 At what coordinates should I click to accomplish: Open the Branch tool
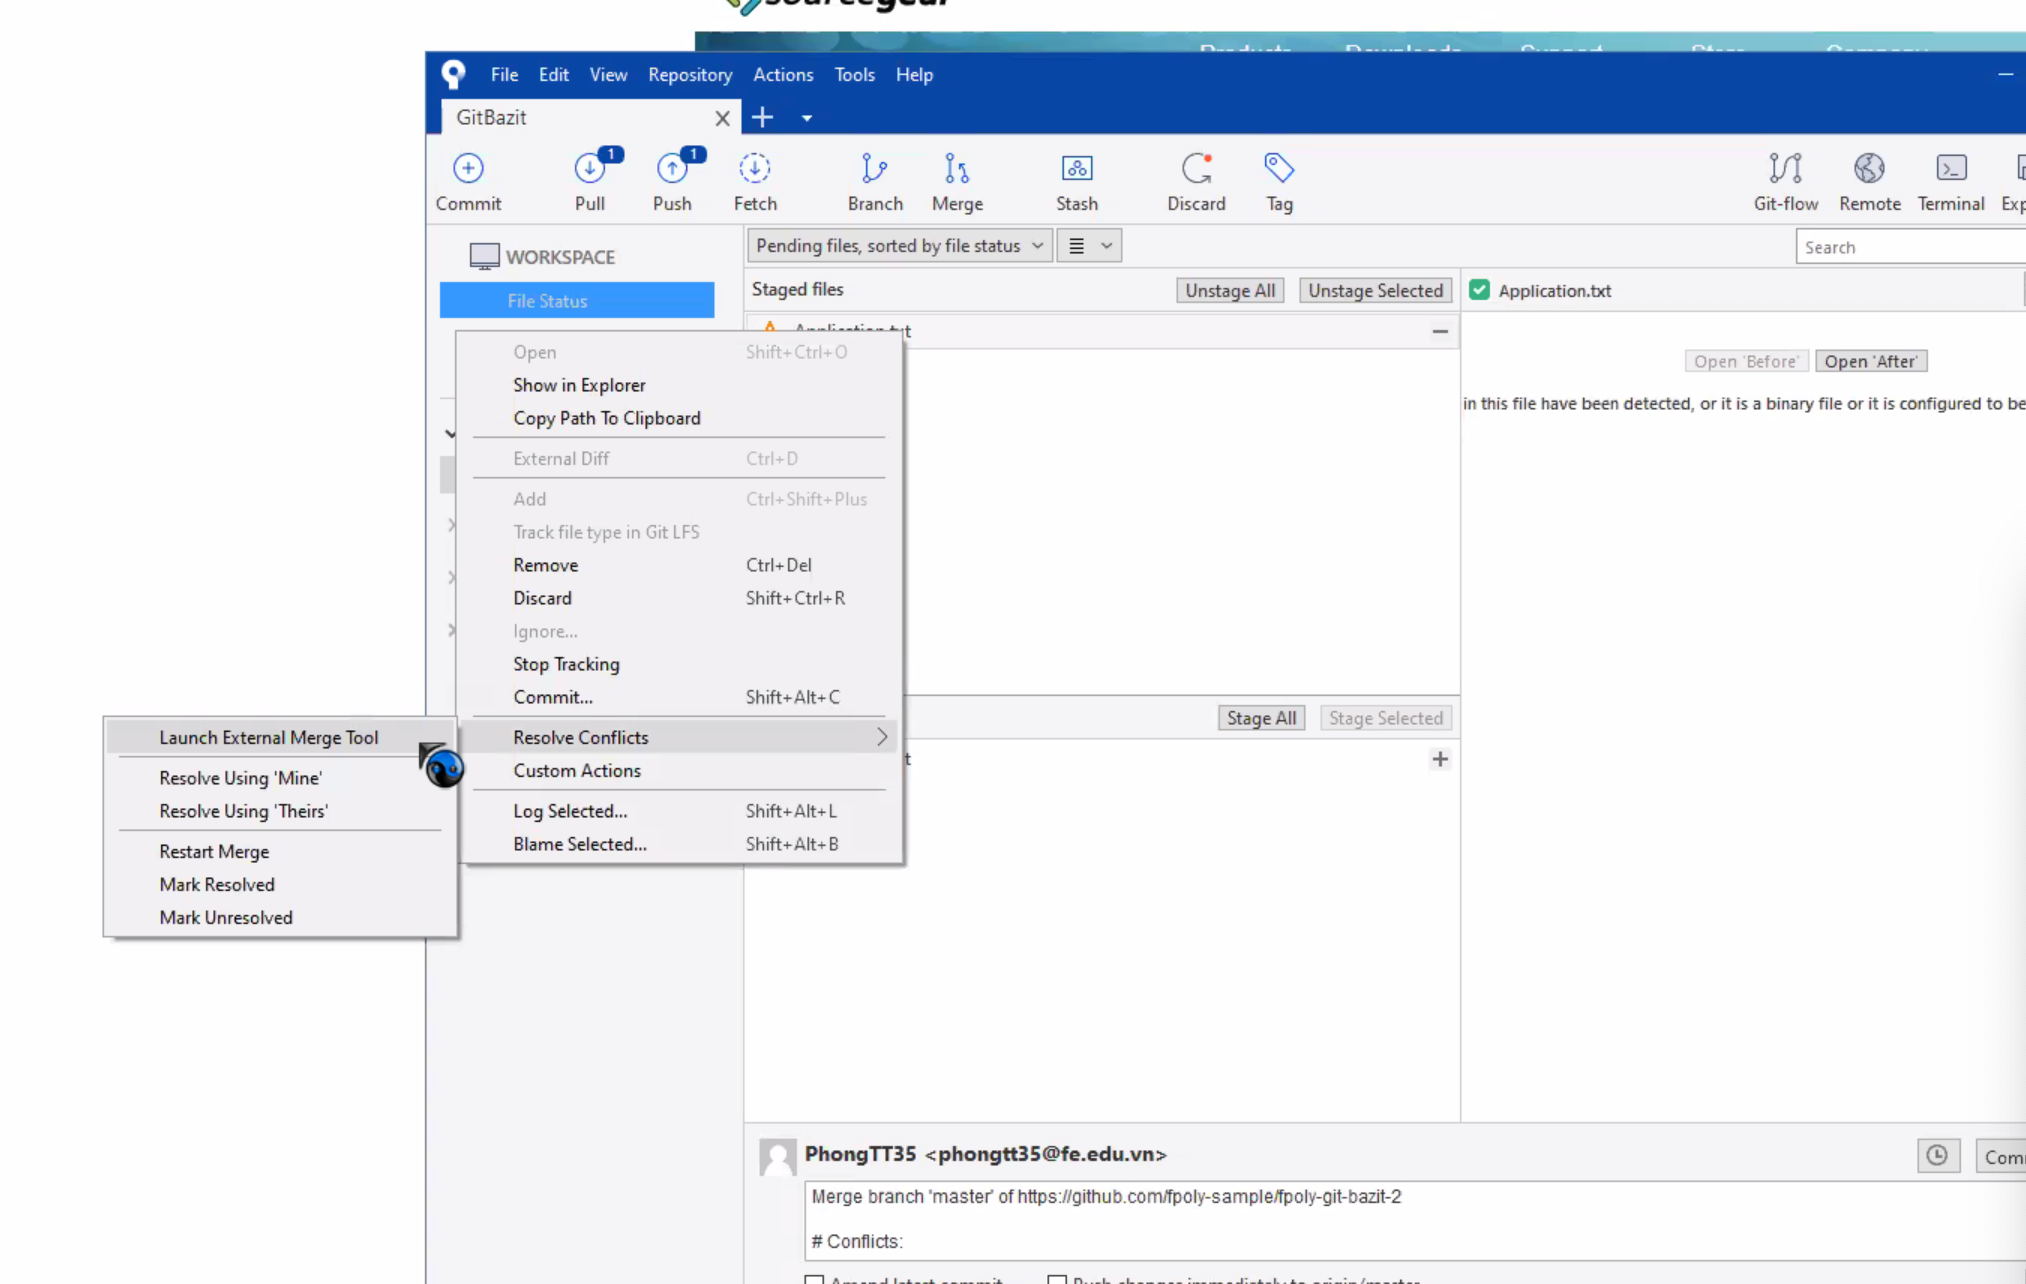pos(875,181)
